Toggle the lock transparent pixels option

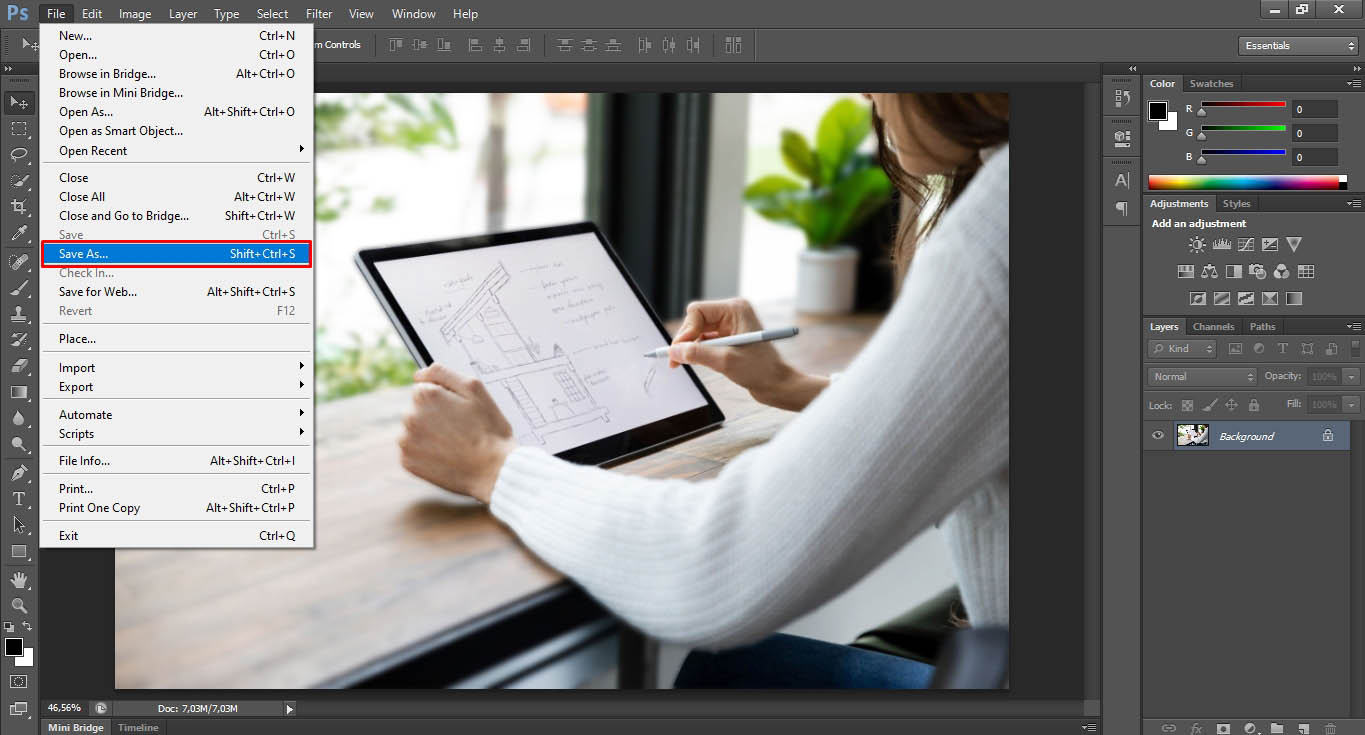1185,404
